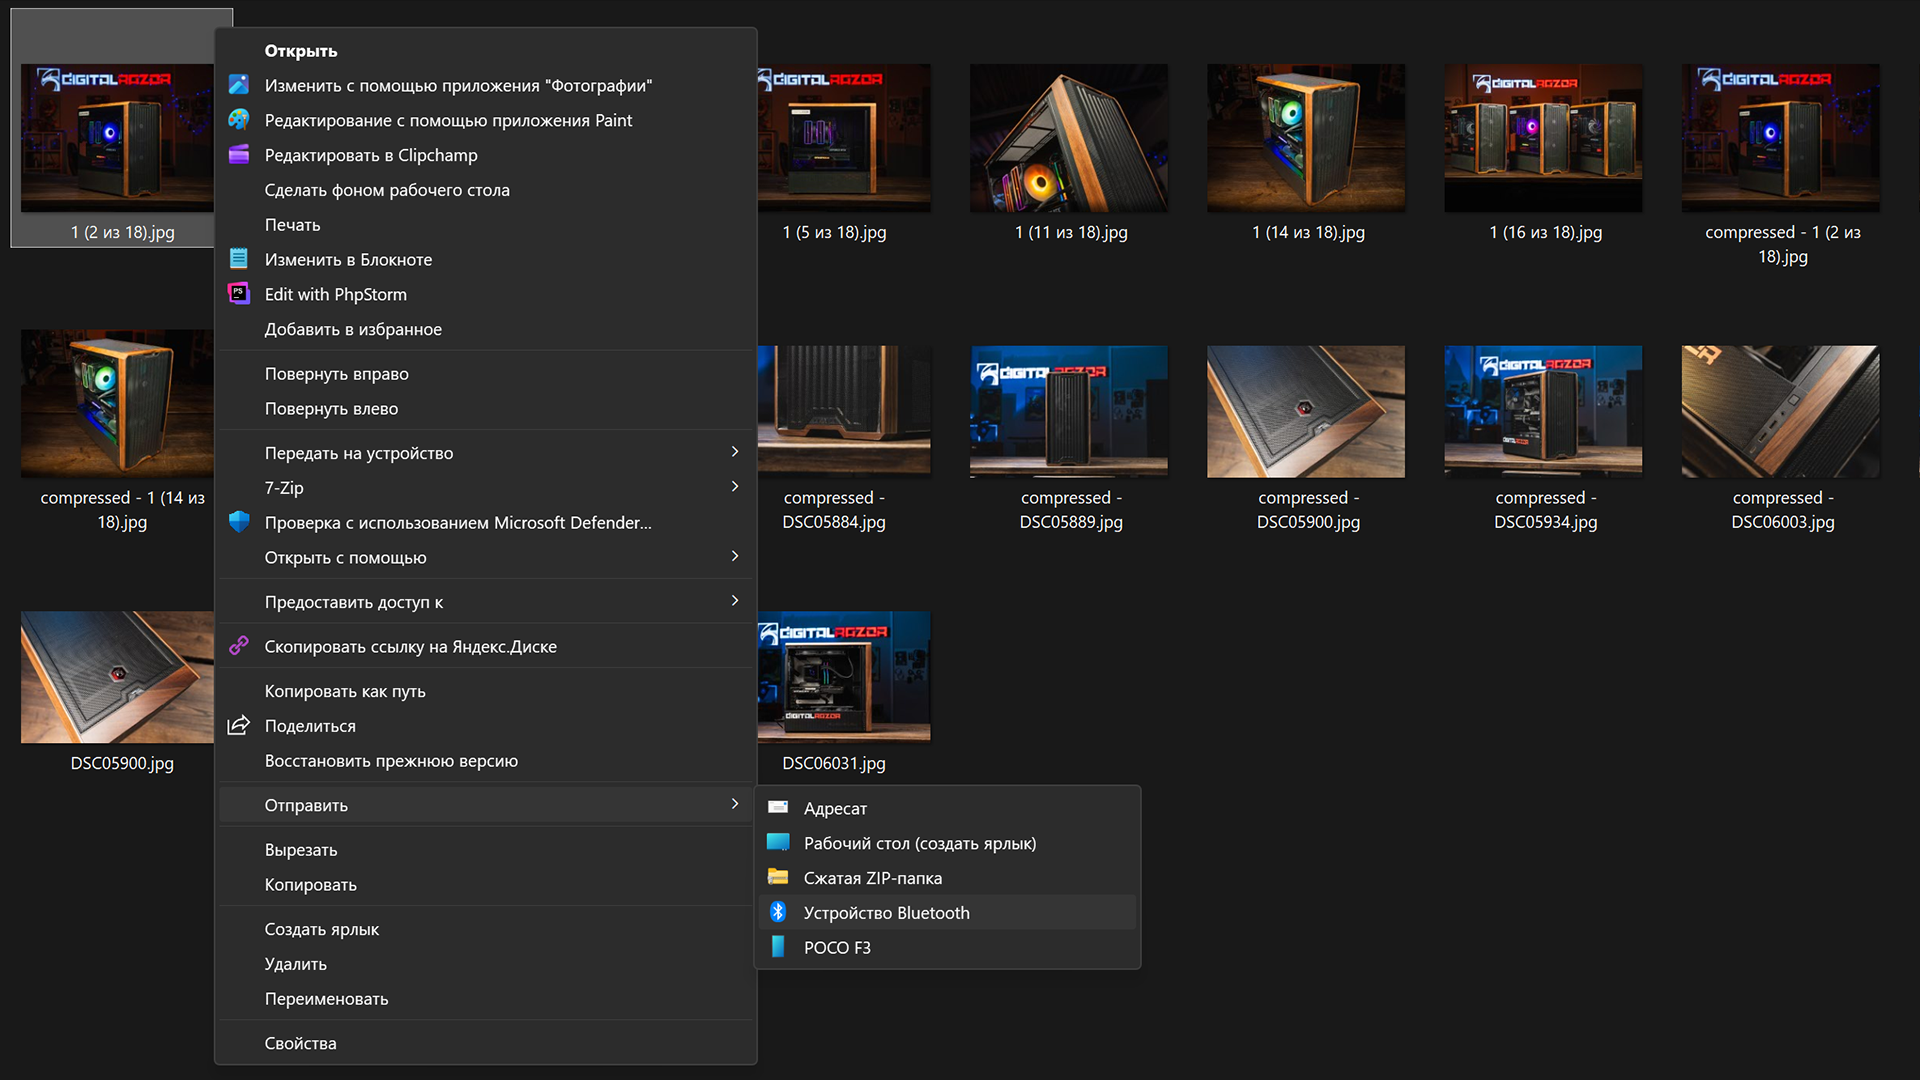This screenshot has height=1080, width=1920.
Task: Select the DSC06031.jpg thumbnail
Action: [843, 677]
